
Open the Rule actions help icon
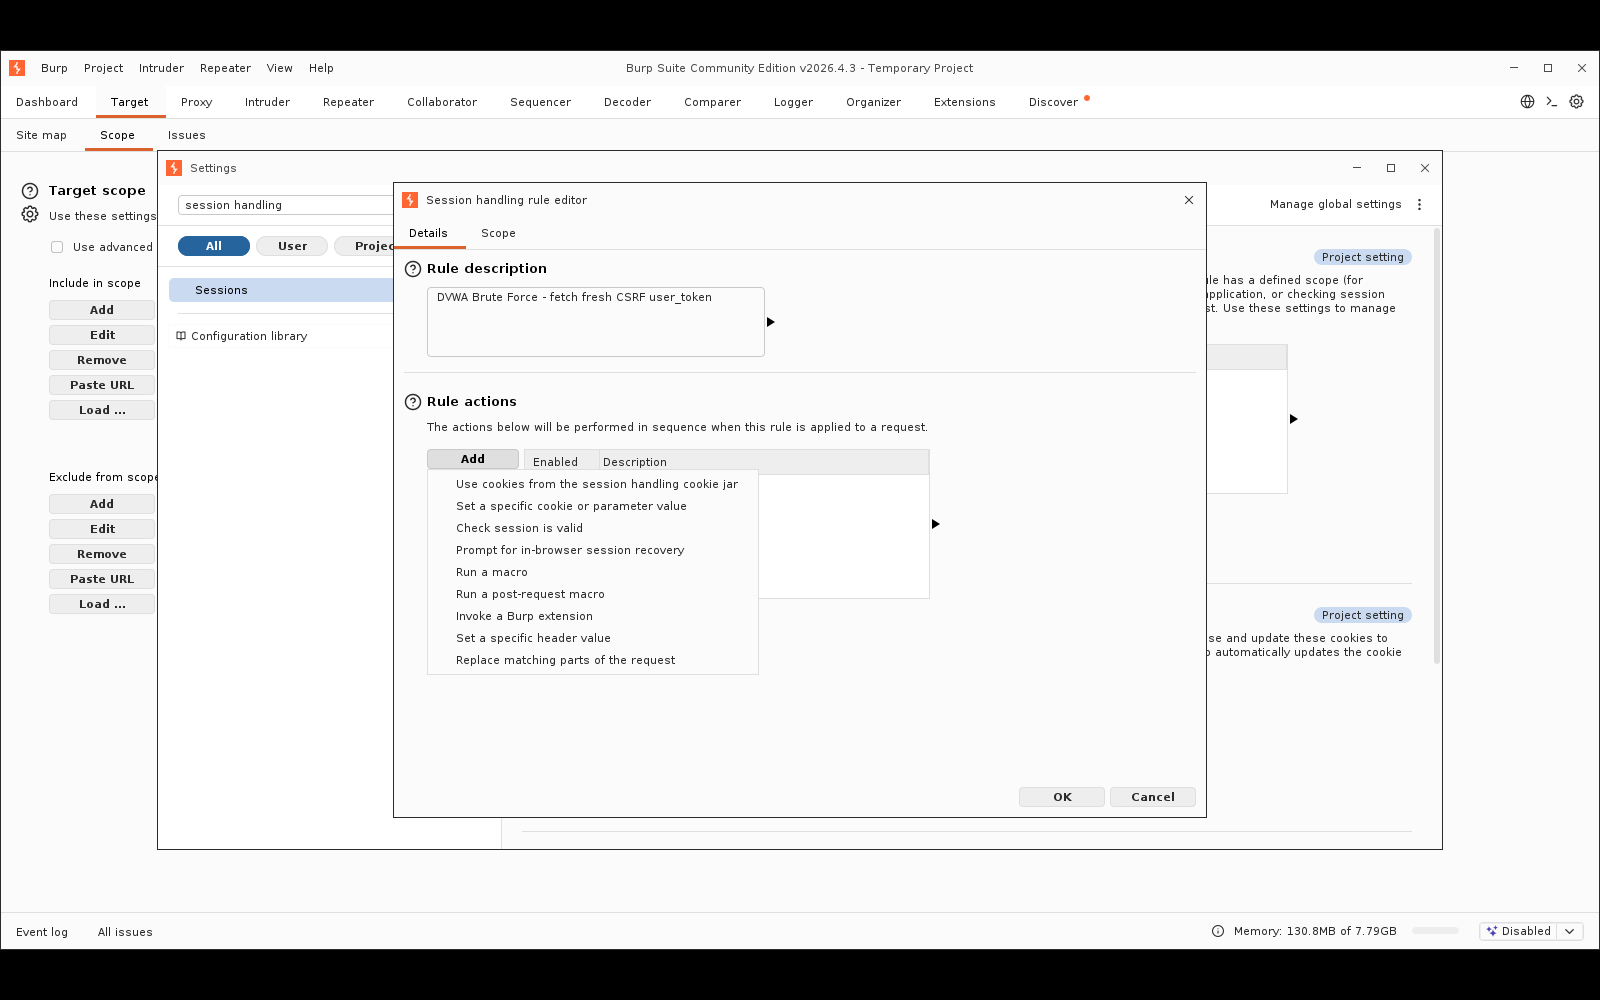pos(413,402)
